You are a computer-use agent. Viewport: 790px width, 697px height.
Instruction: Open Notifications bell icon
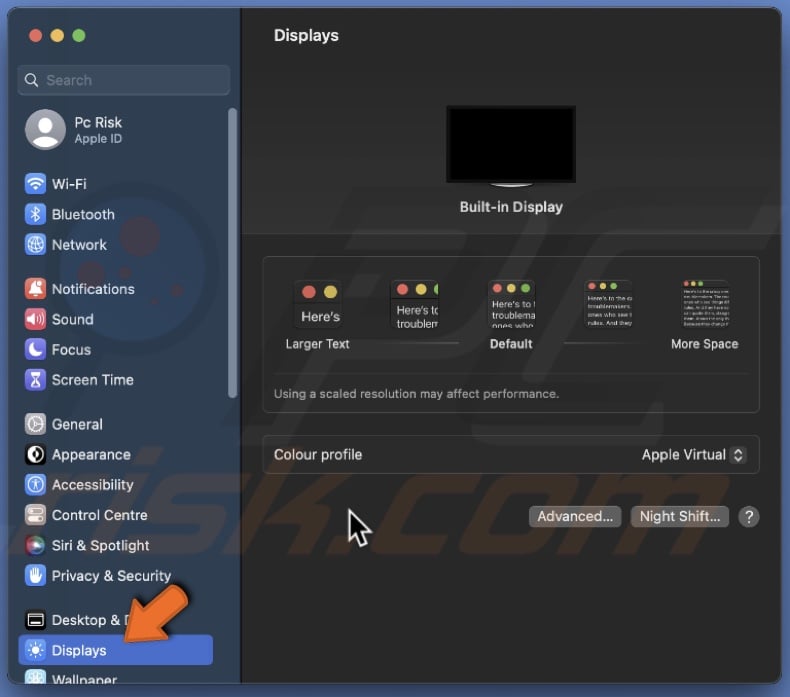(x=35, y=289)
